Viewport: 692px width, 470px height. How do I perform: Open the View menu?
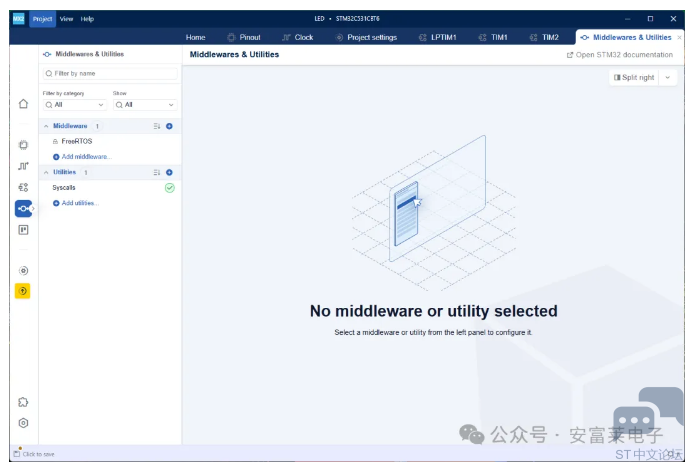(66, 19)
